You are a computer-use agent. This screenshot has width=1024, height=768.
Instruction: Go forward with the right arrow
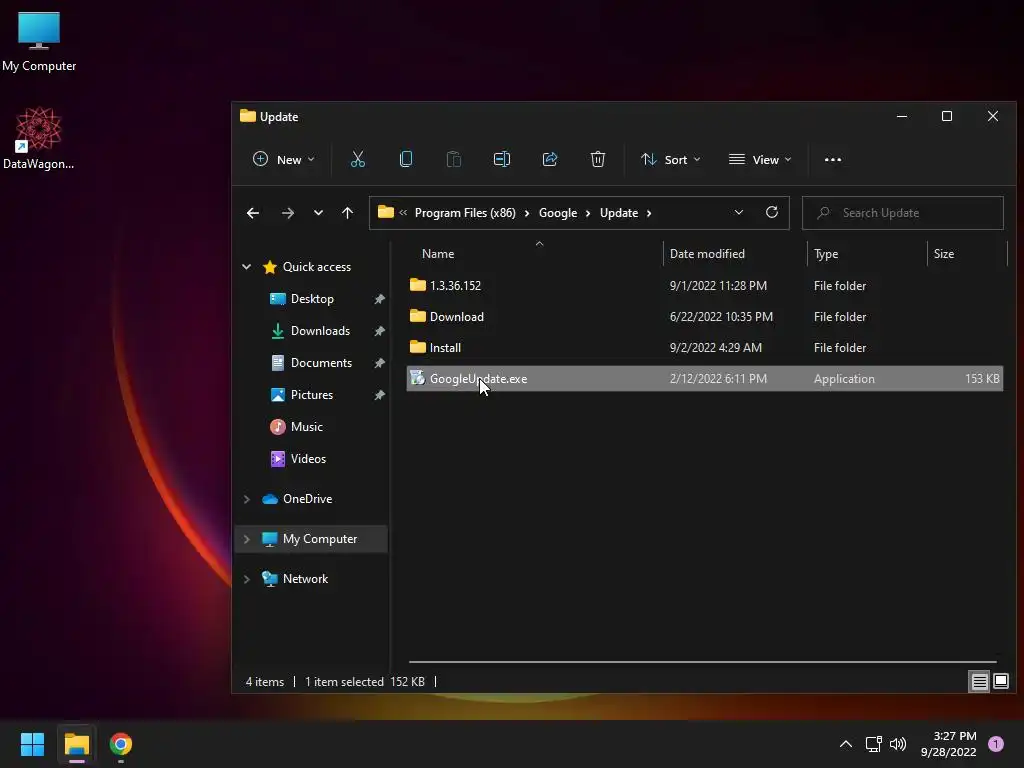tap(287, 213)
